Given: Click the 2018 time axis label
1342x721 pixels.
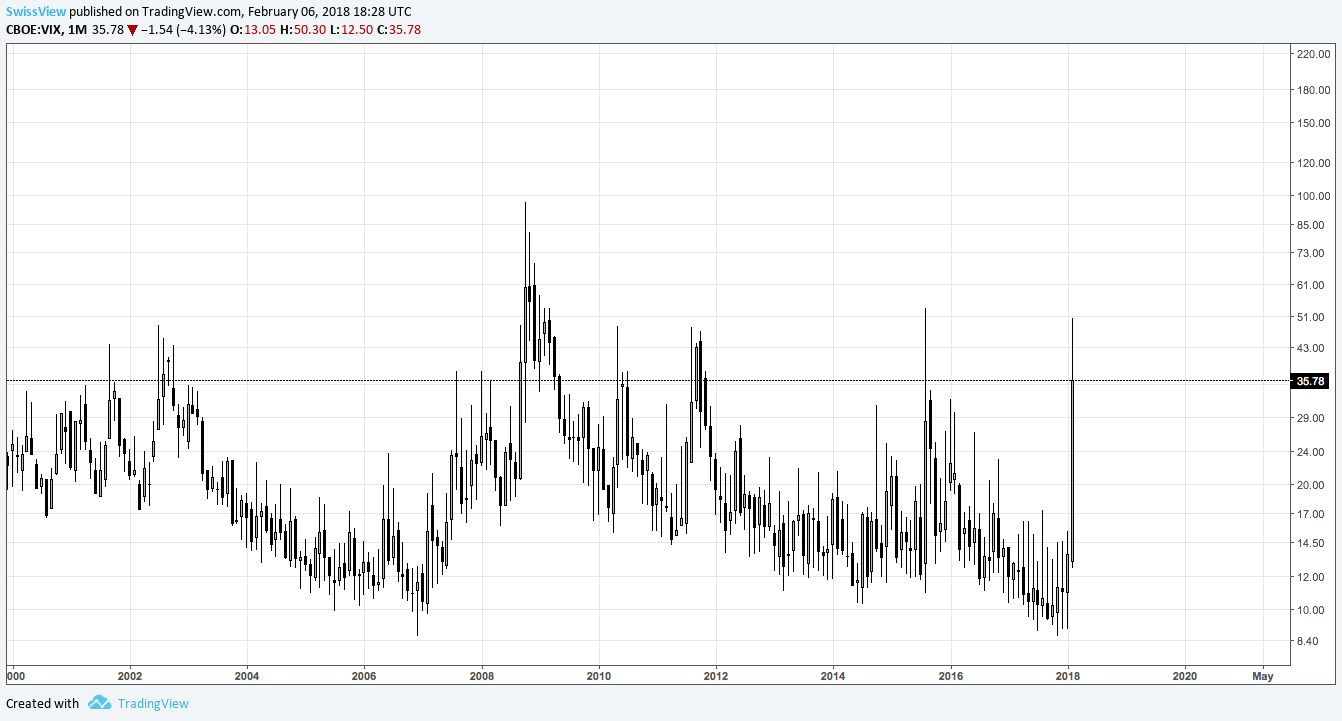Looking at the screenshot, I should (1068, 676).
